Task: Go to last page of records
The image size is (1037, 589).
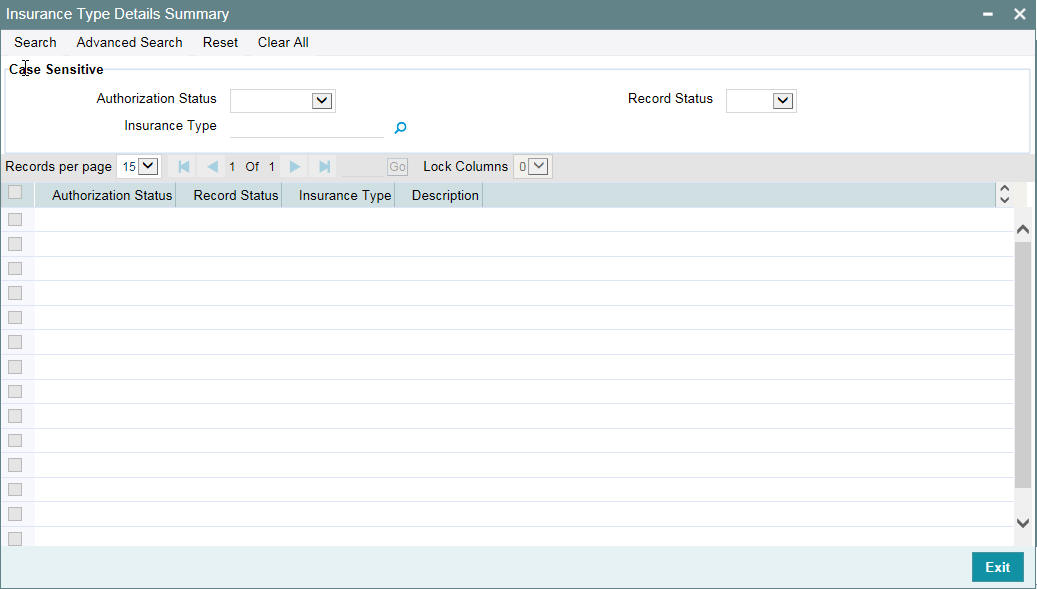Action: (324, 167)
